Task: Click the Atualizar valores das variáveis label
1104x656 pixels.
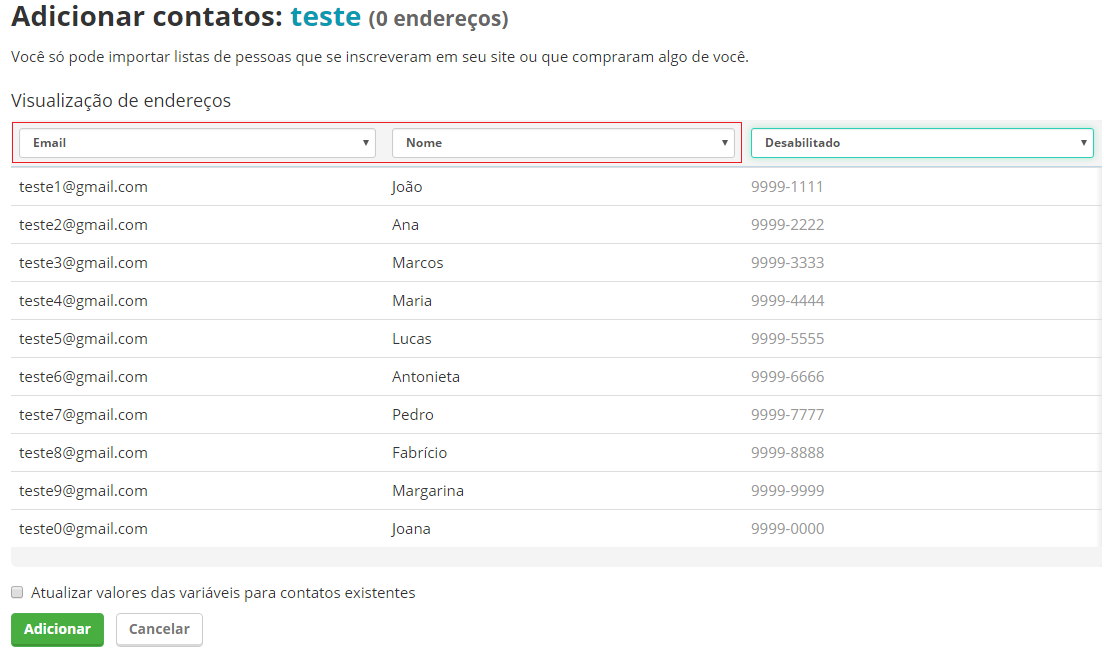Action: click(223, 593)
